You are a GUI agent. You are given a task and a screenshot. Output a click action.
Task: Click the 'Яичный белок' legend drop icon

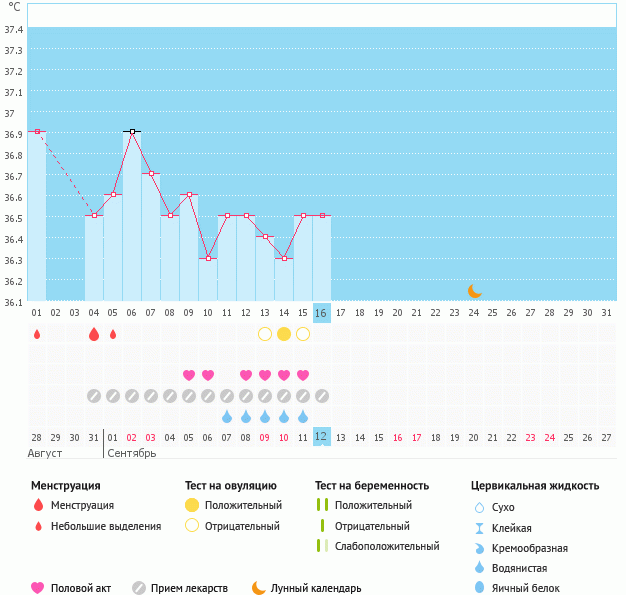(x=479, y=588)
